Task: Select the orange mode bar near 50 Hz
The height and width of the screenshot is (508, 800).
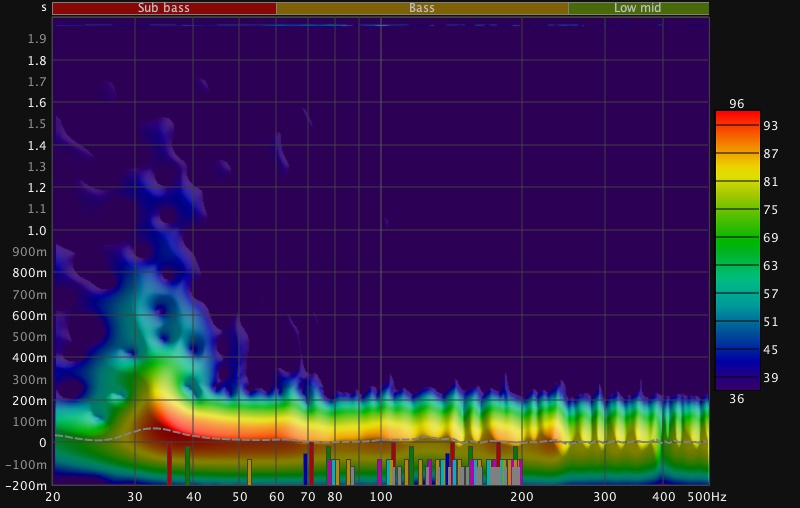Action: pyautogui.click(x=249, y=472)
